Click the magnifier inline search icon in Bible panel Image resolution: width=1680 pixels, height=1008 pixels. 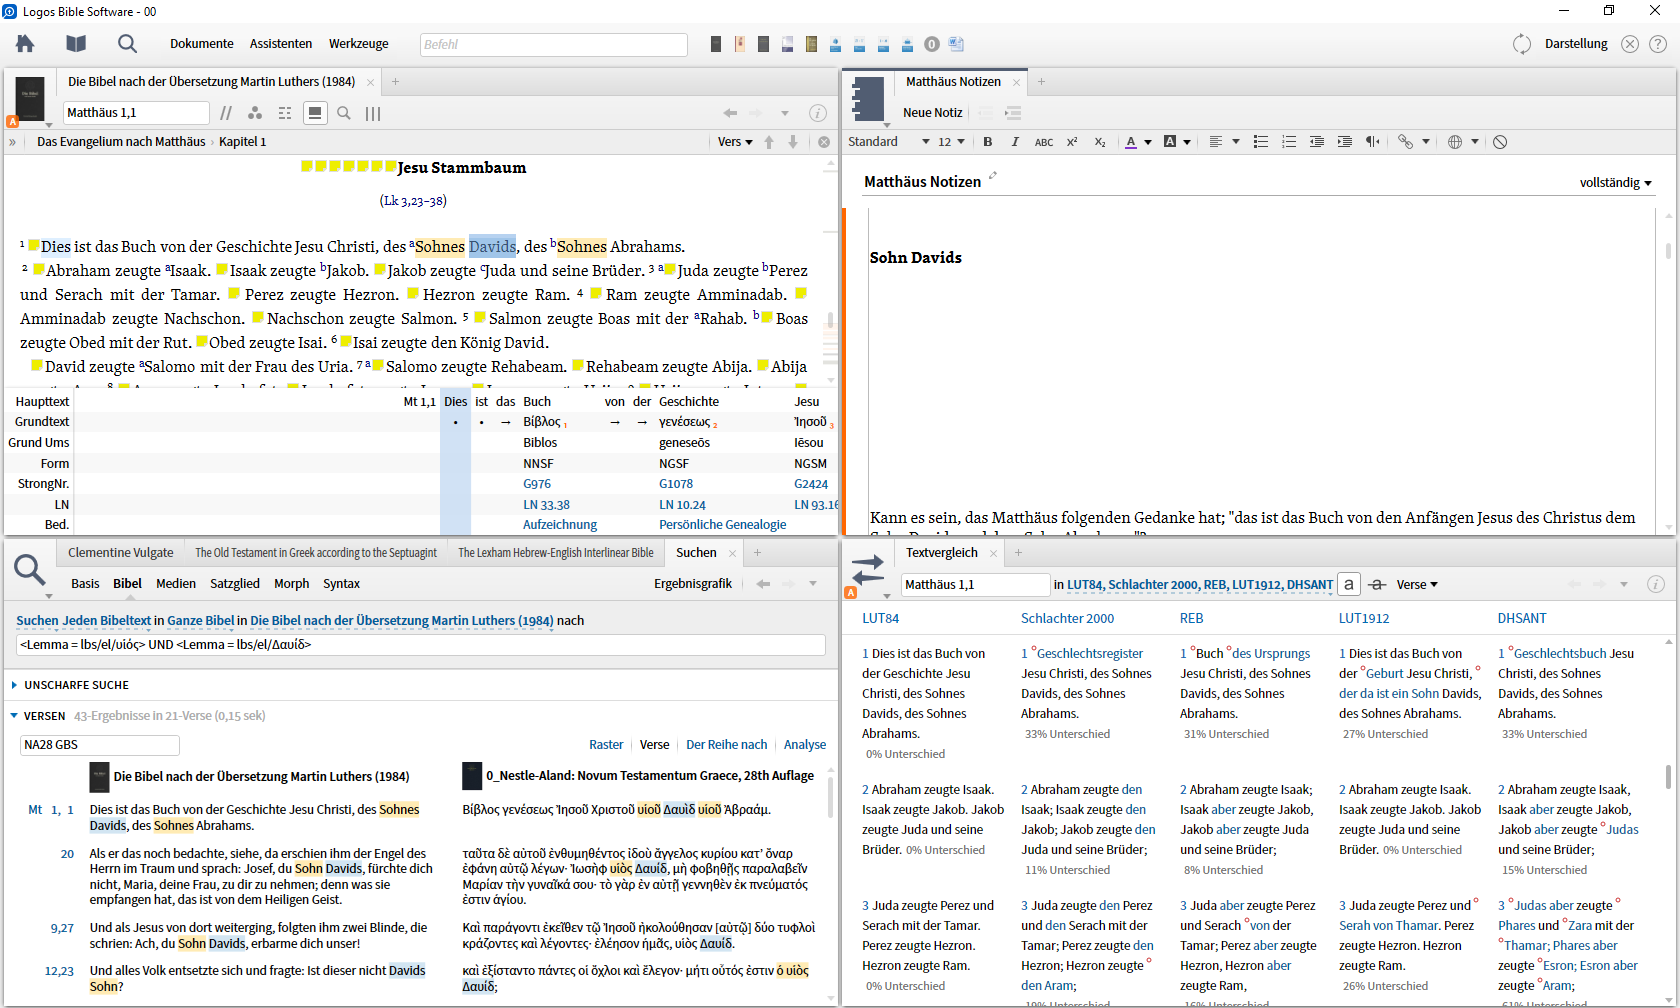point(344,113)
